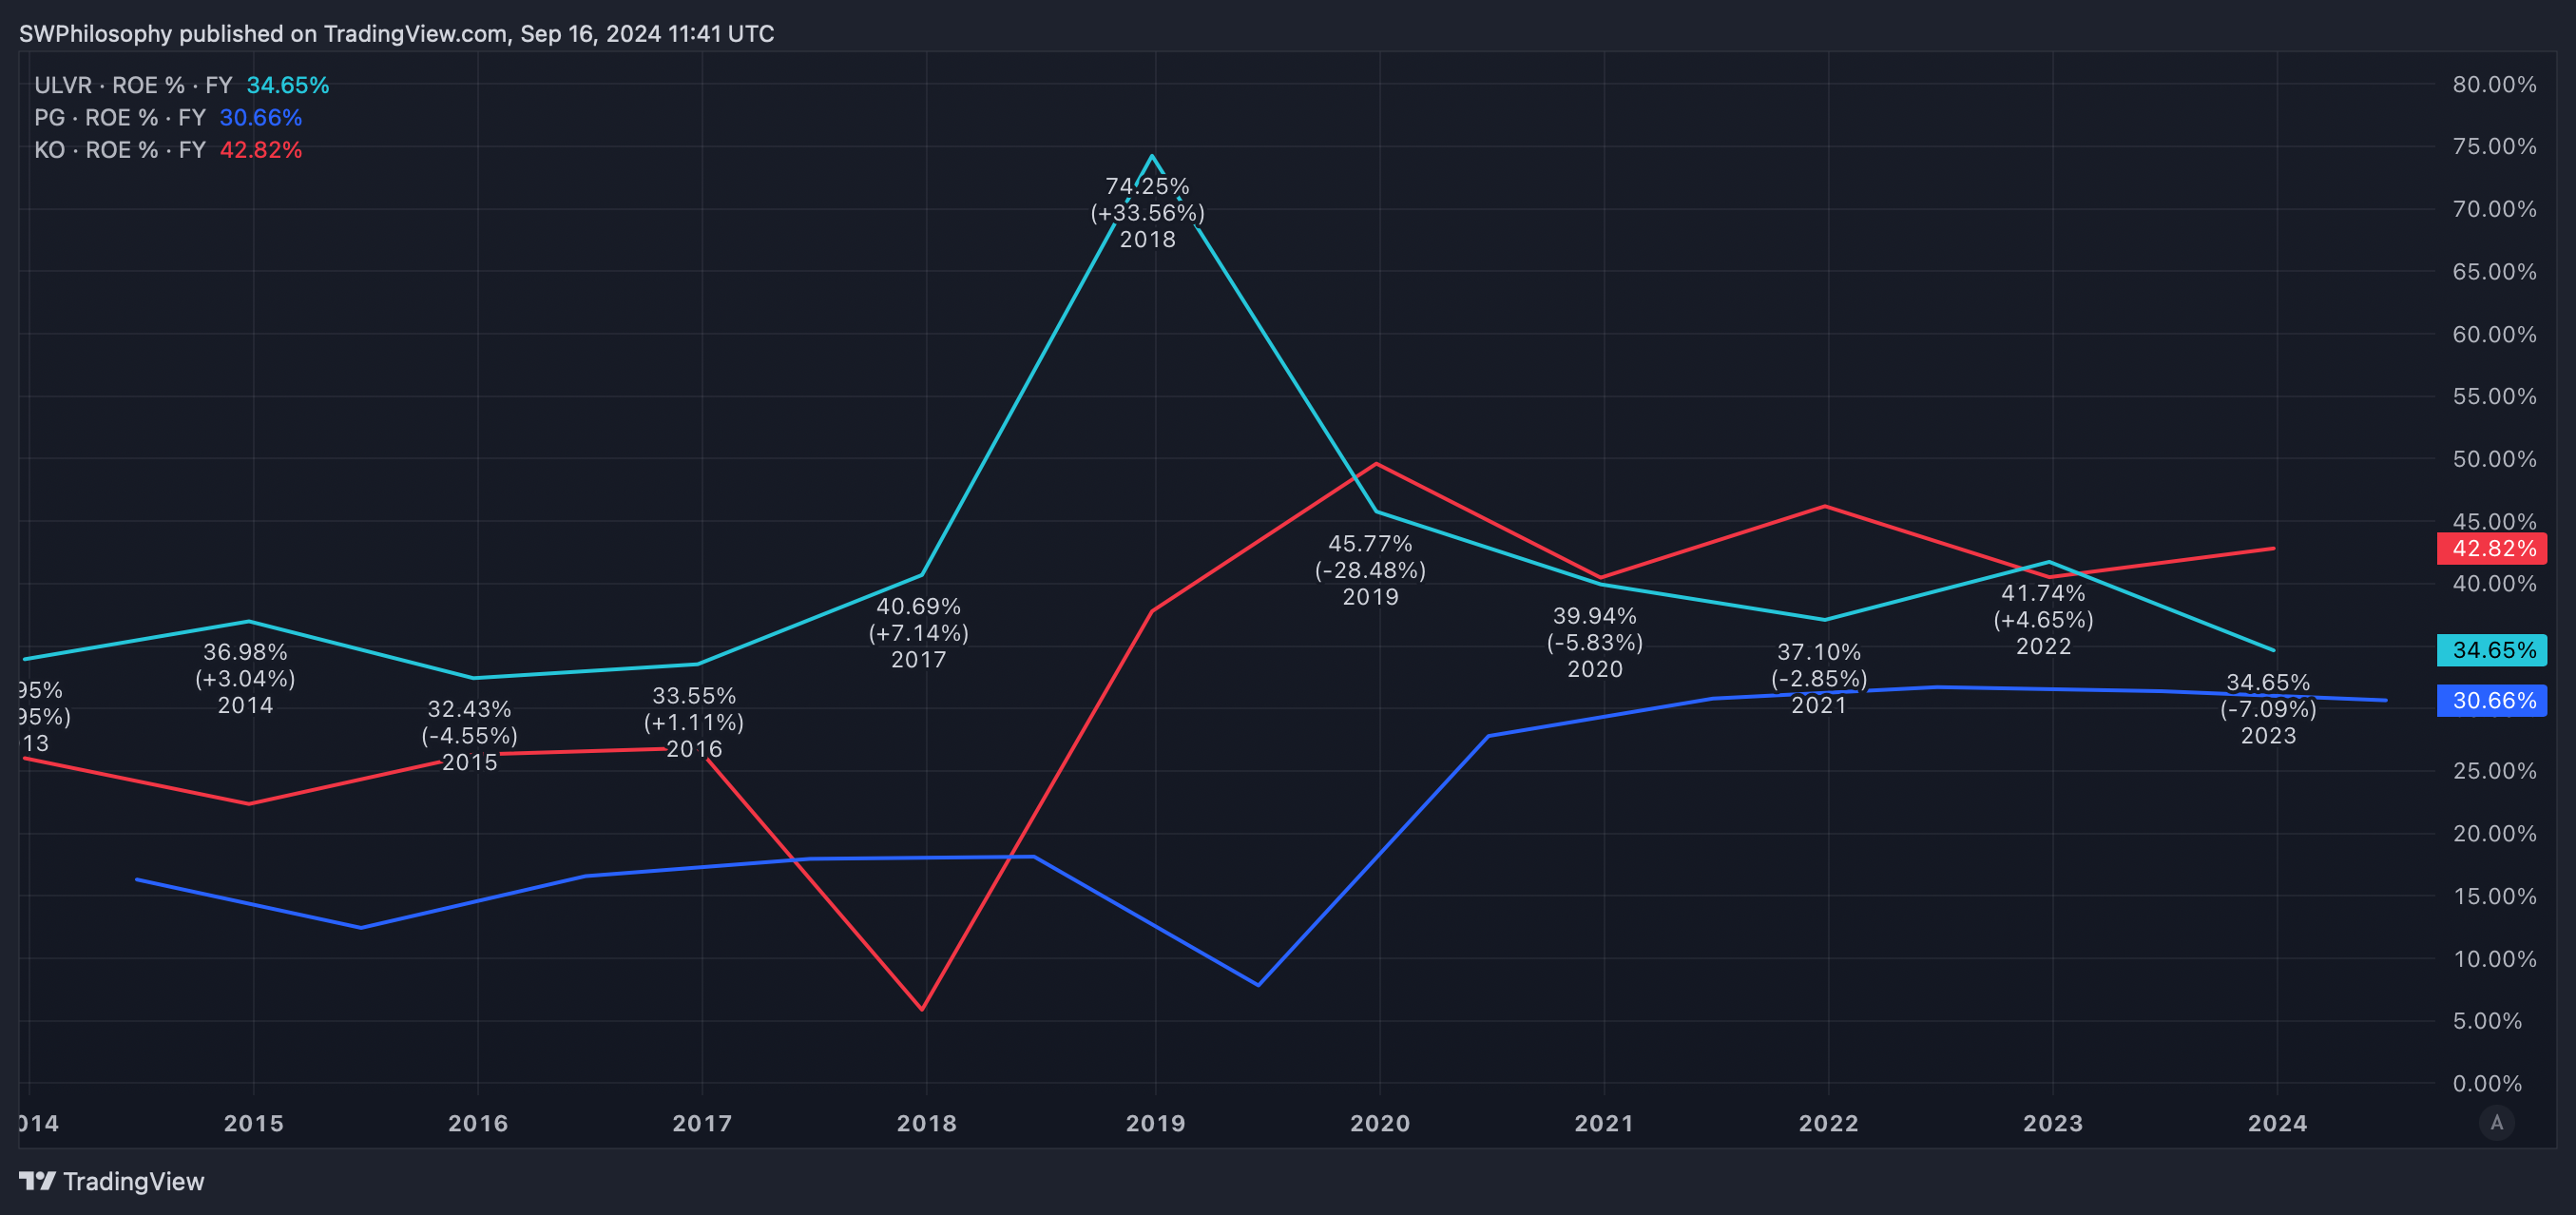Click the blue 30.66% price axis label
This screenshot has height=1215, width=2576.
pyautogui.click(x=2492, y=700)
